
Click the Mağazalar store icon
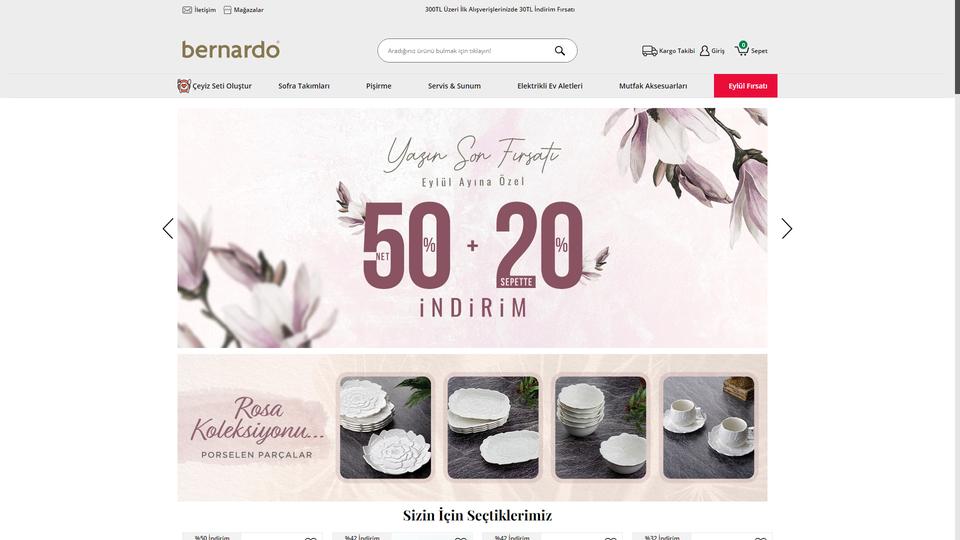pyautogui.click(x=227, y=10)
